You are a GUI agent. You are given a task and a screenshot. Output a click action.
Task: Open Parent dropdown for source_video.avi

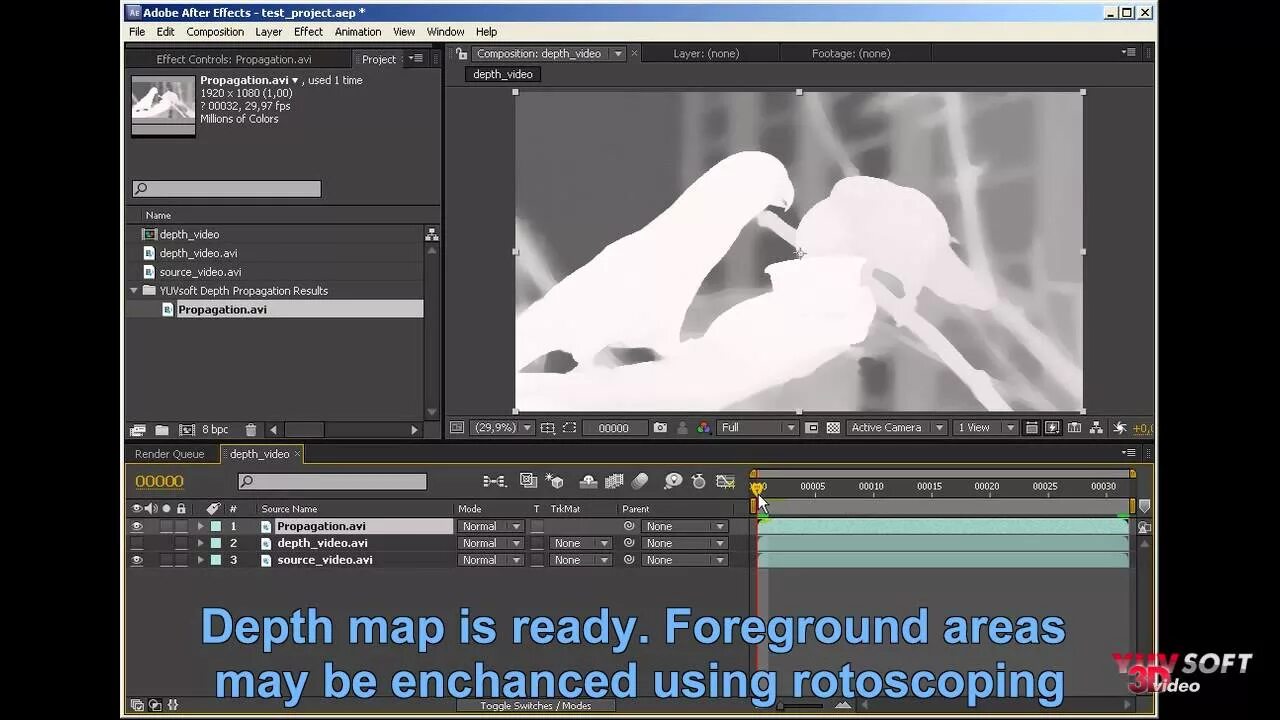point(684,560)
